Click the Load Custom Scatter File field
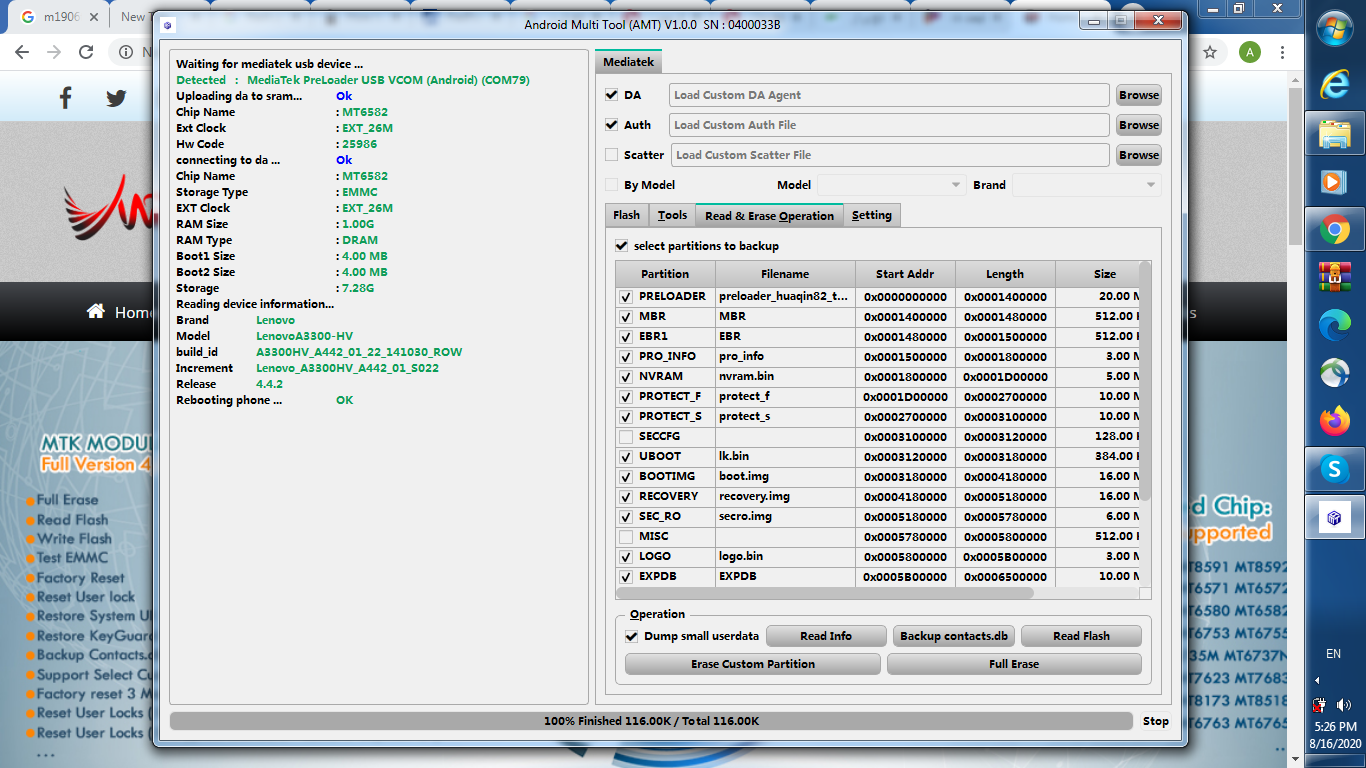The height and width of the screenshot is (768, 1366). click(891, 155)
